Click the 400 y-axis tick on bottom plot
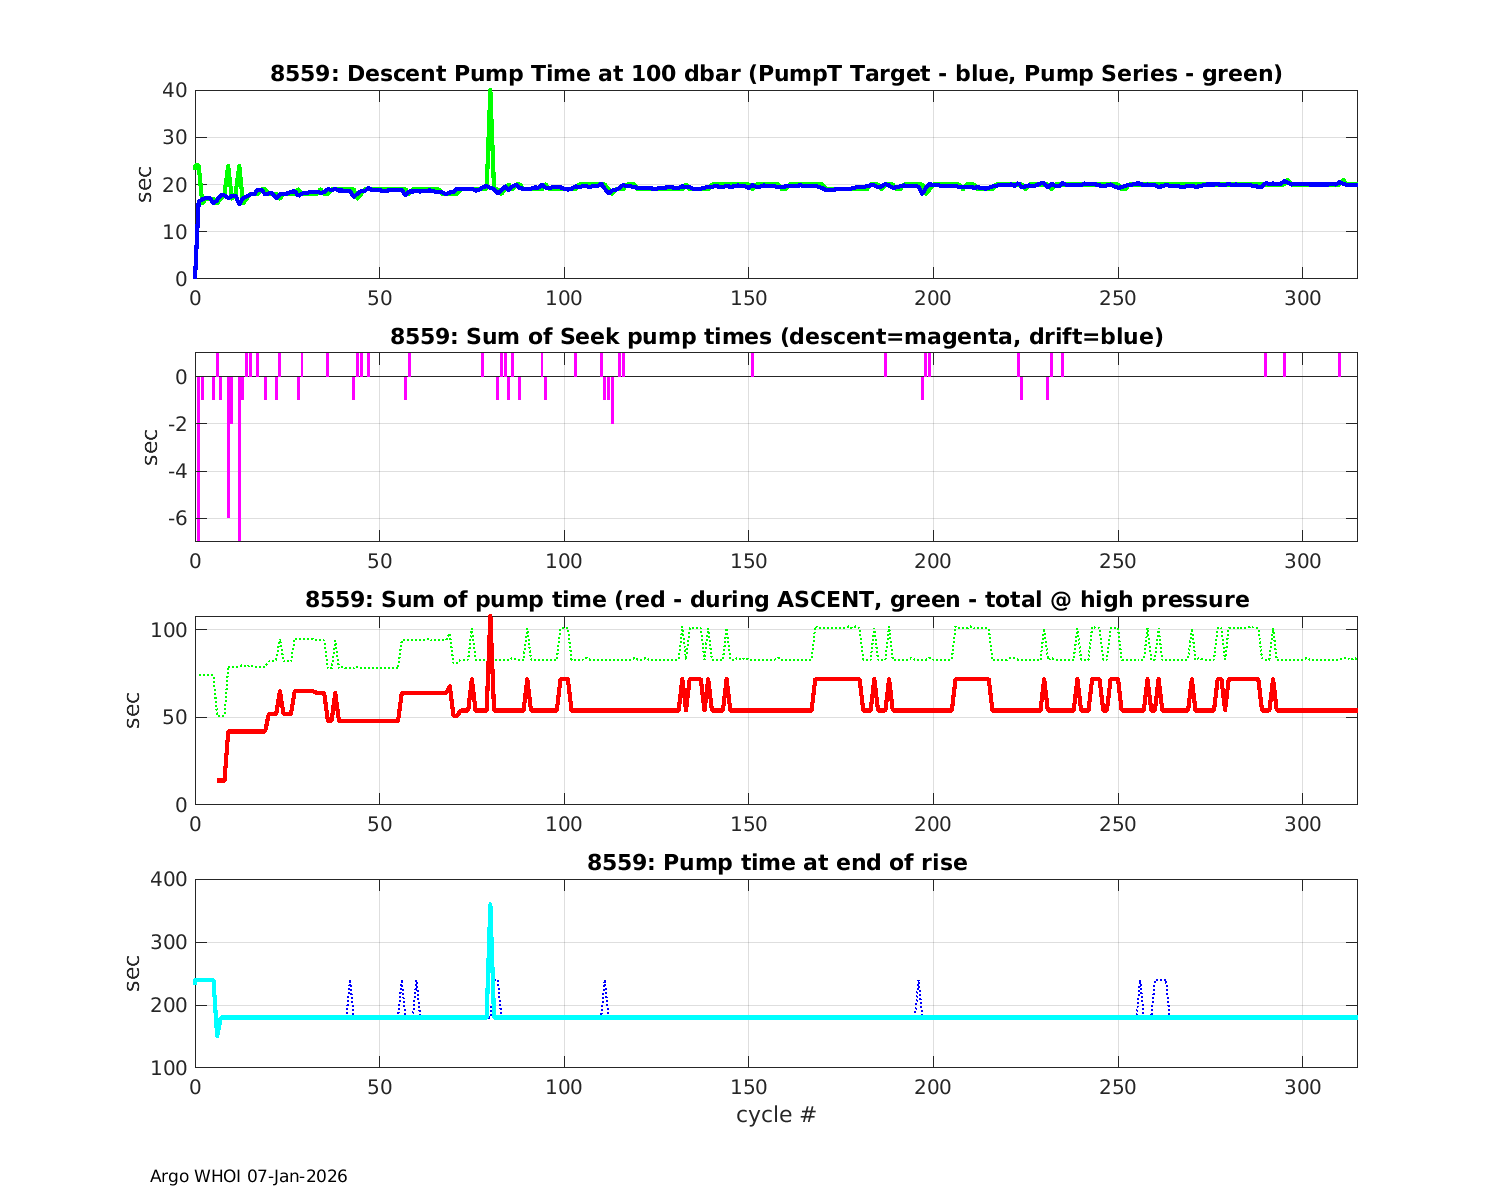 pos(170,880)
